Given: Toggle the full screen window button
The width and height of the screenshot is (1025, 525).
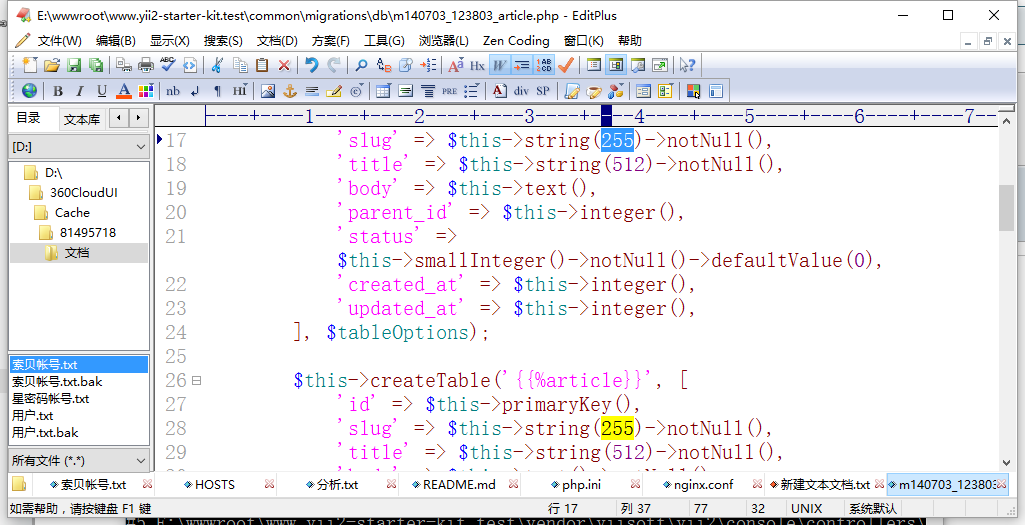Looking at the screenshot, I should click(x=660, y=65).
